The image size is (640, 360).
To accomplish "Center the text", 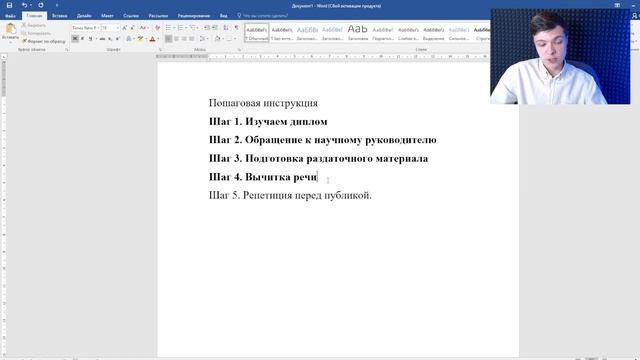I will click(x=176, y=39).
